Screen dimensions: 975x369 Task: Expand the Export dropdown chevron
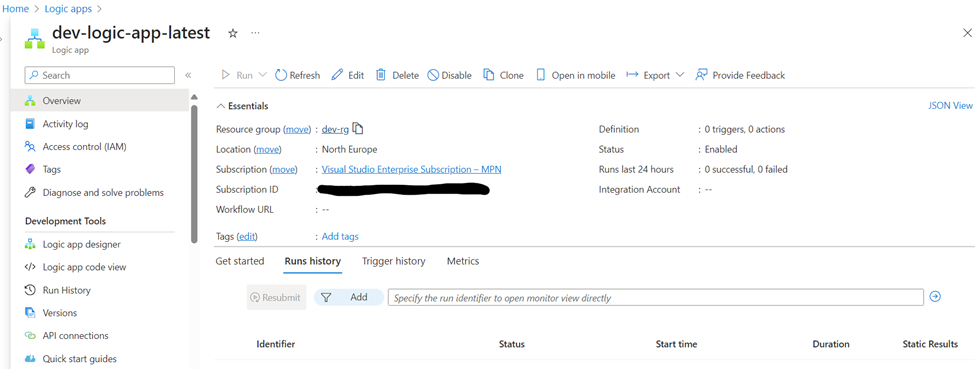[679, 75]
